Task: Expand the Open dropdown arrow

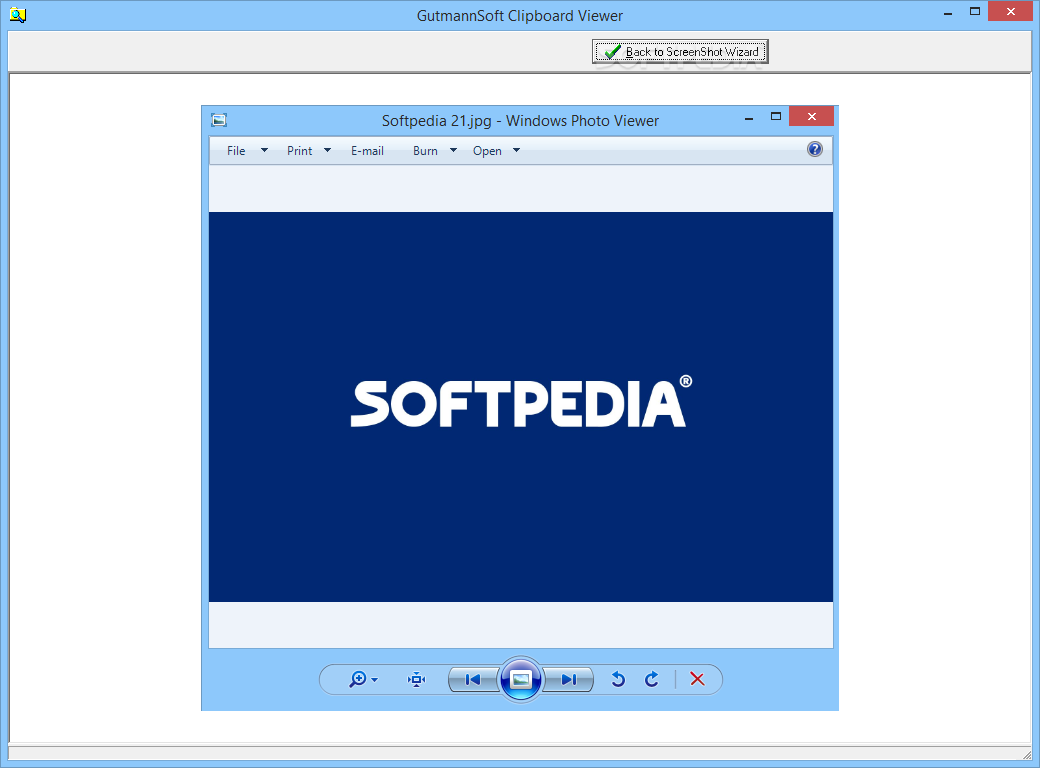Action: tap(517, 151)
